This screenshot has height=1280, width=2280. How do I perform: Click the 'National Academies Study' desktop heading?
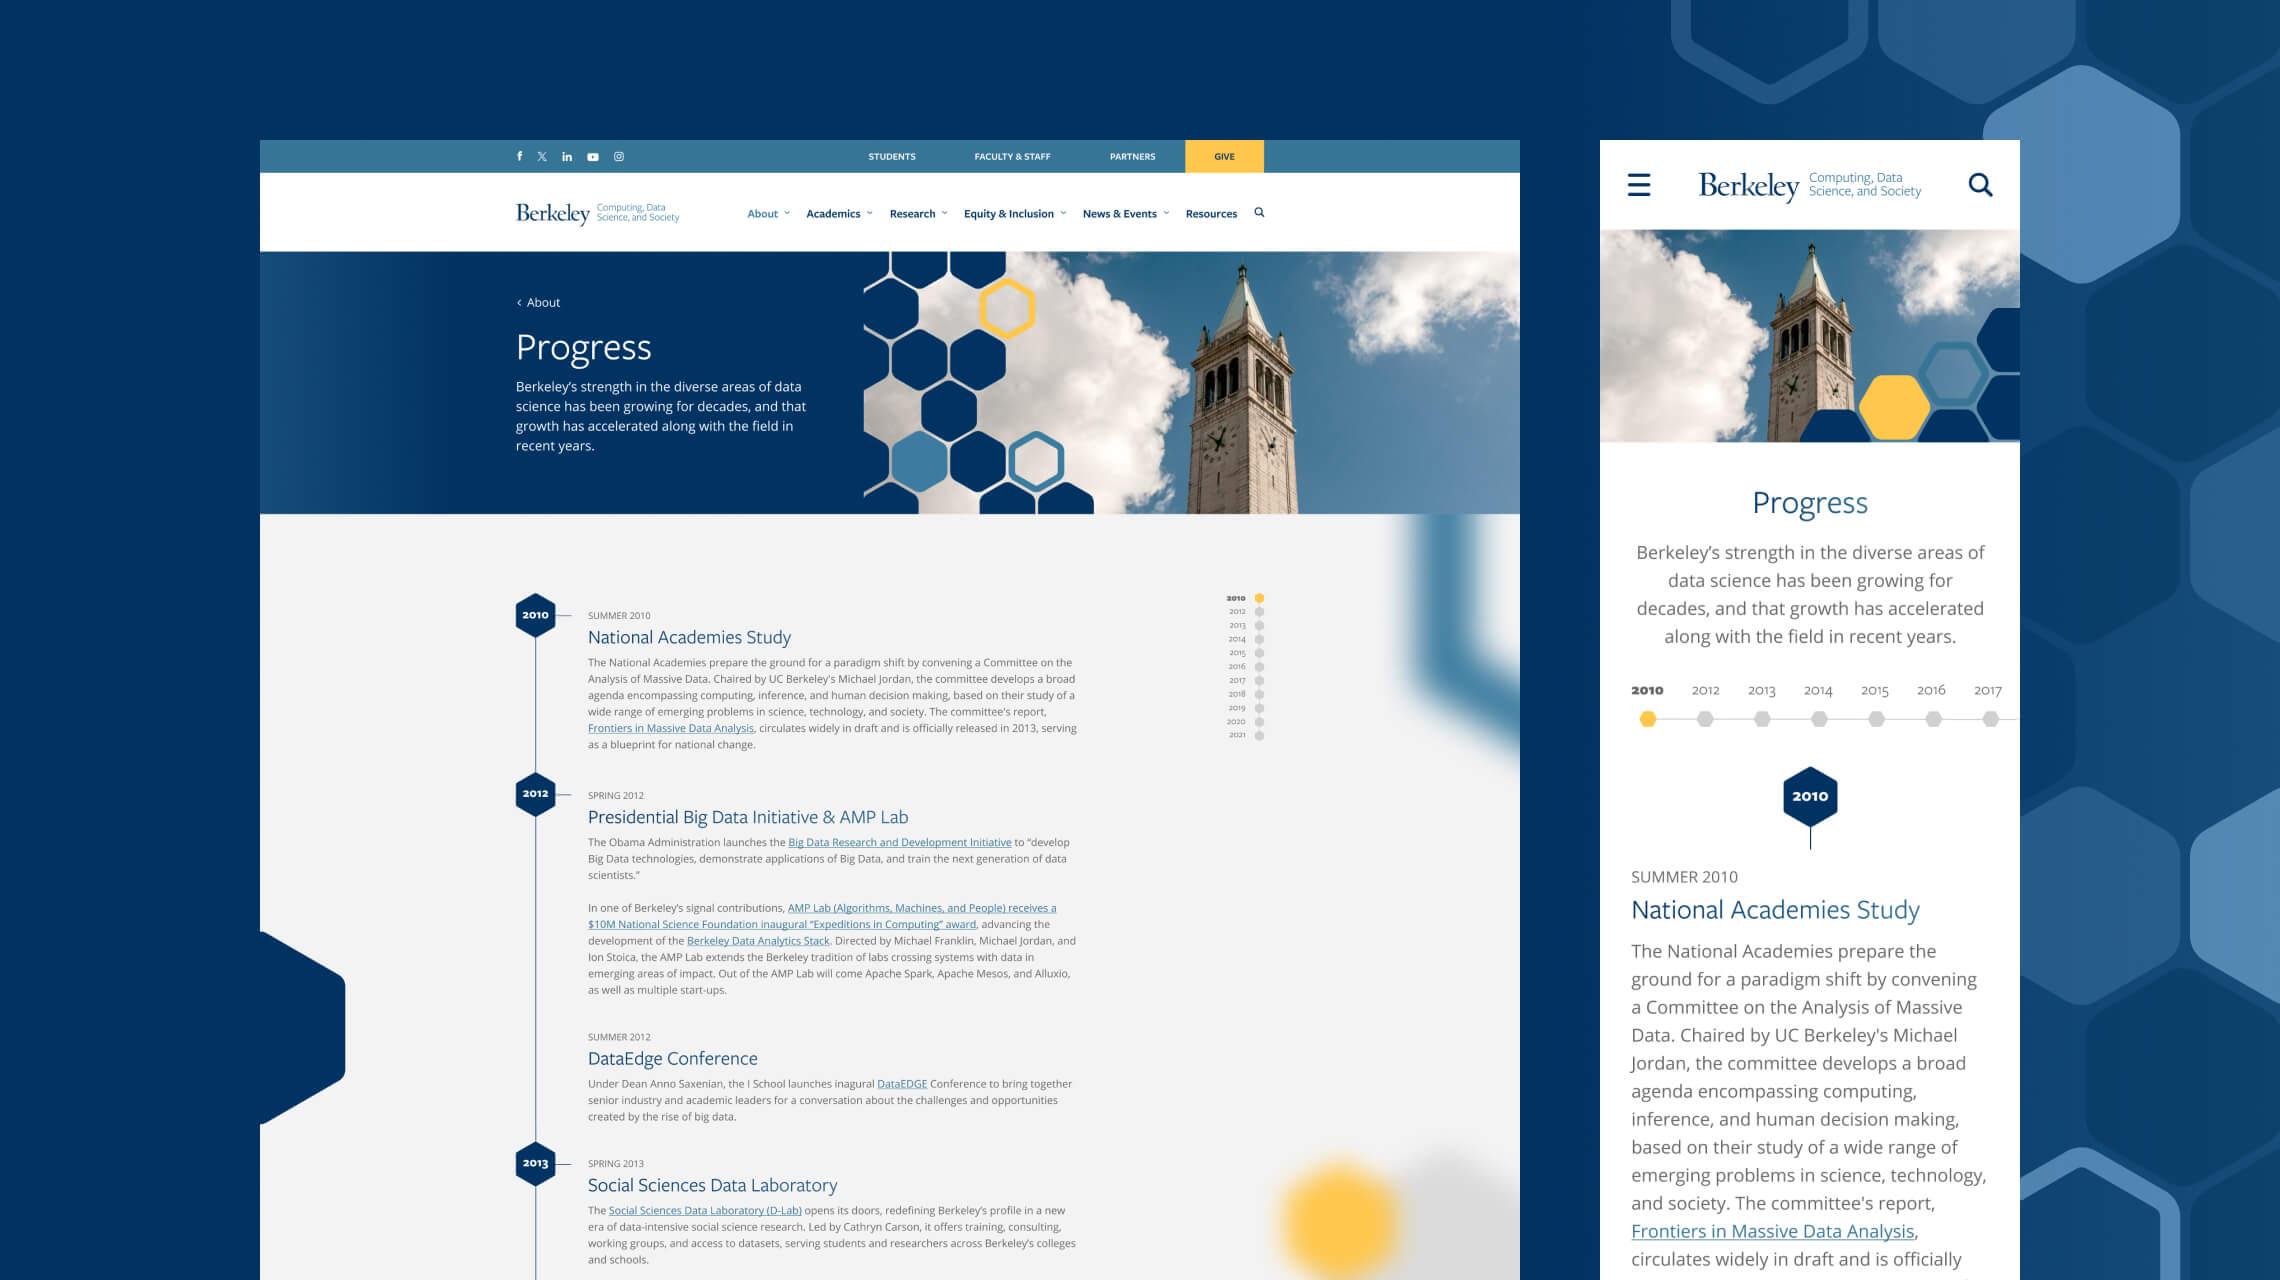point(689,638)
